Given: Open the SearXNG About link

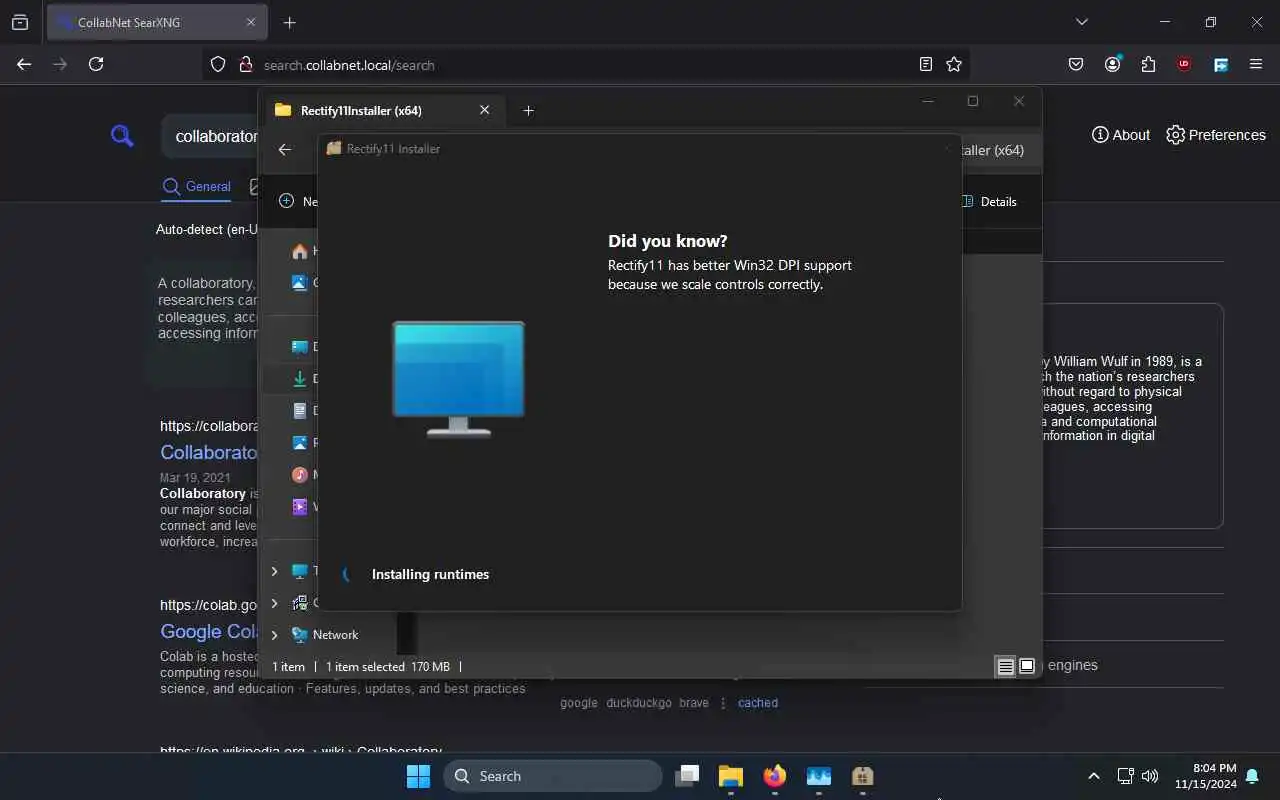Looking at the screenshot, I should pos(1121,135).
